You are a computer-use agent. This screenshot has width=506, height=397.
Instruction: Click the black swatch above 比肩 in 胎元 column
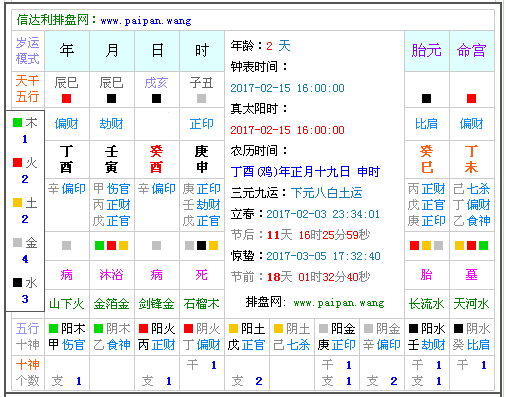tap(426, 98)
